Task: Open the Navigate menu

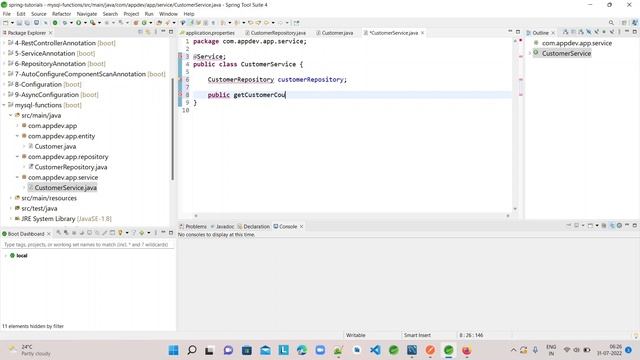Action: pyautogui.click(x=87, y=14)
